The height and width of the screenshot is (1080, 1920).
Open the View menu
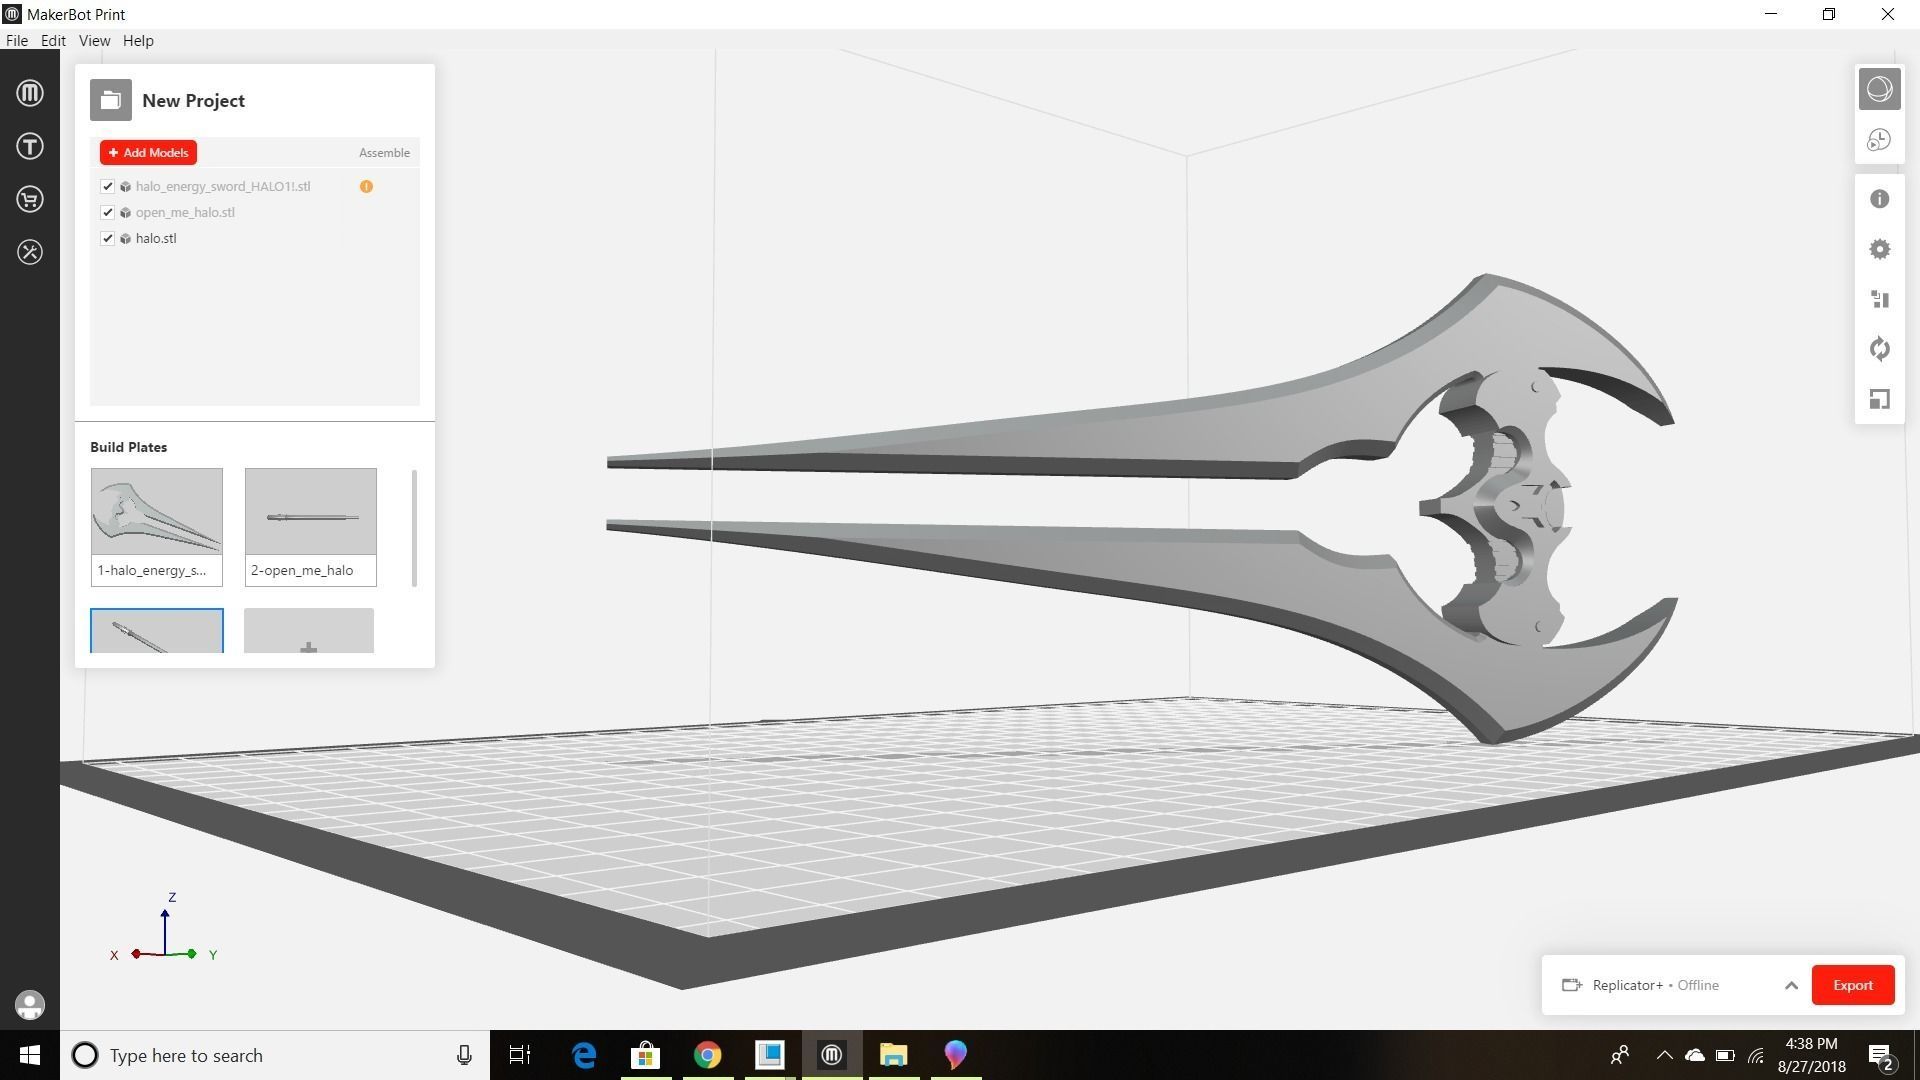tap(94, 41)
